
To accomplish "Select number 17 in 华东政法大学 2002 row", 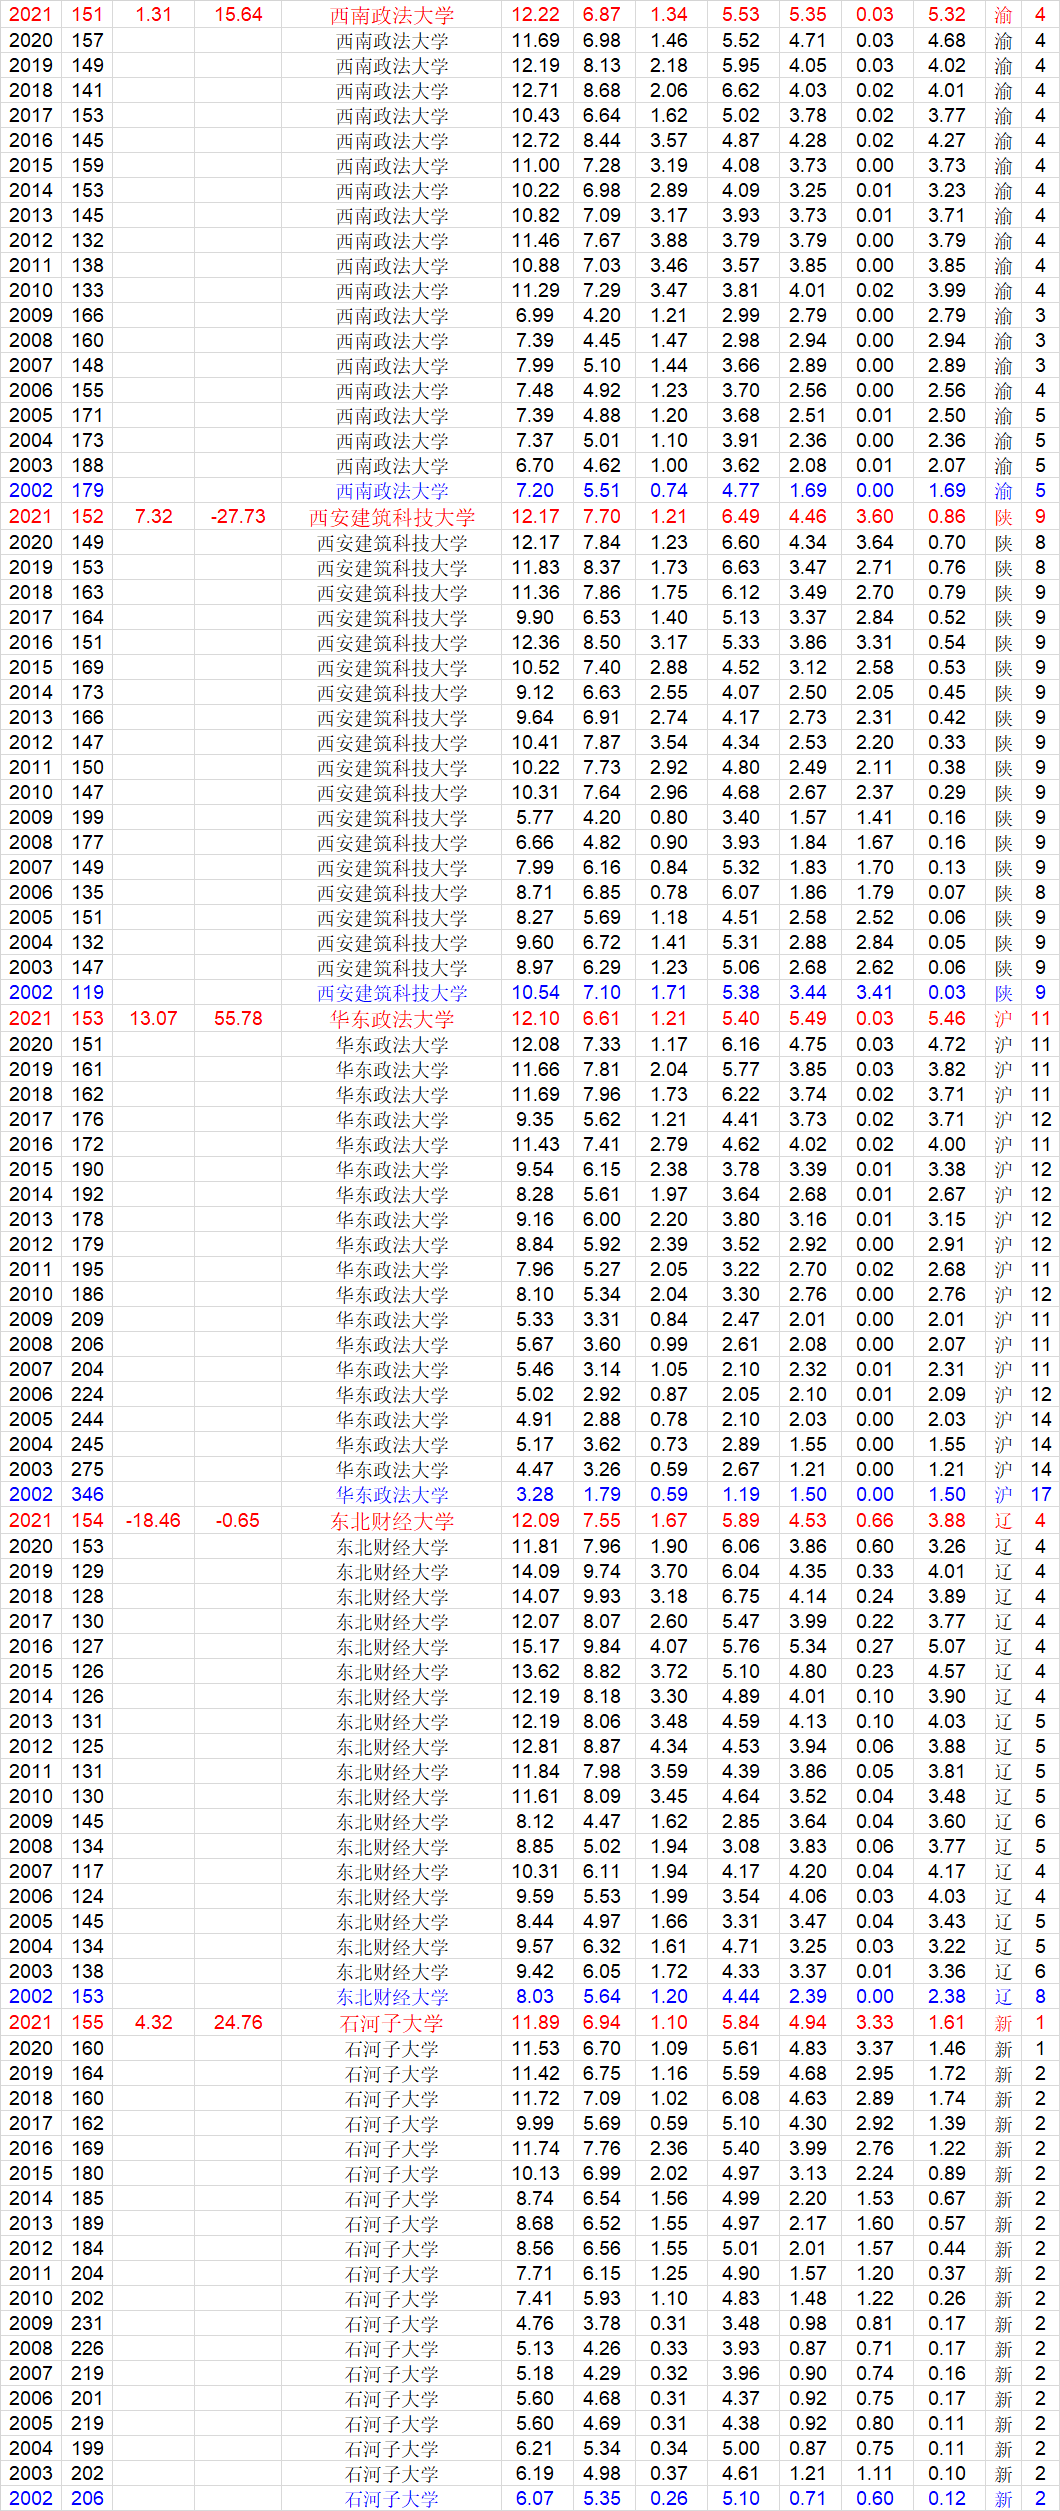I will click(x=1040, y=1495).
